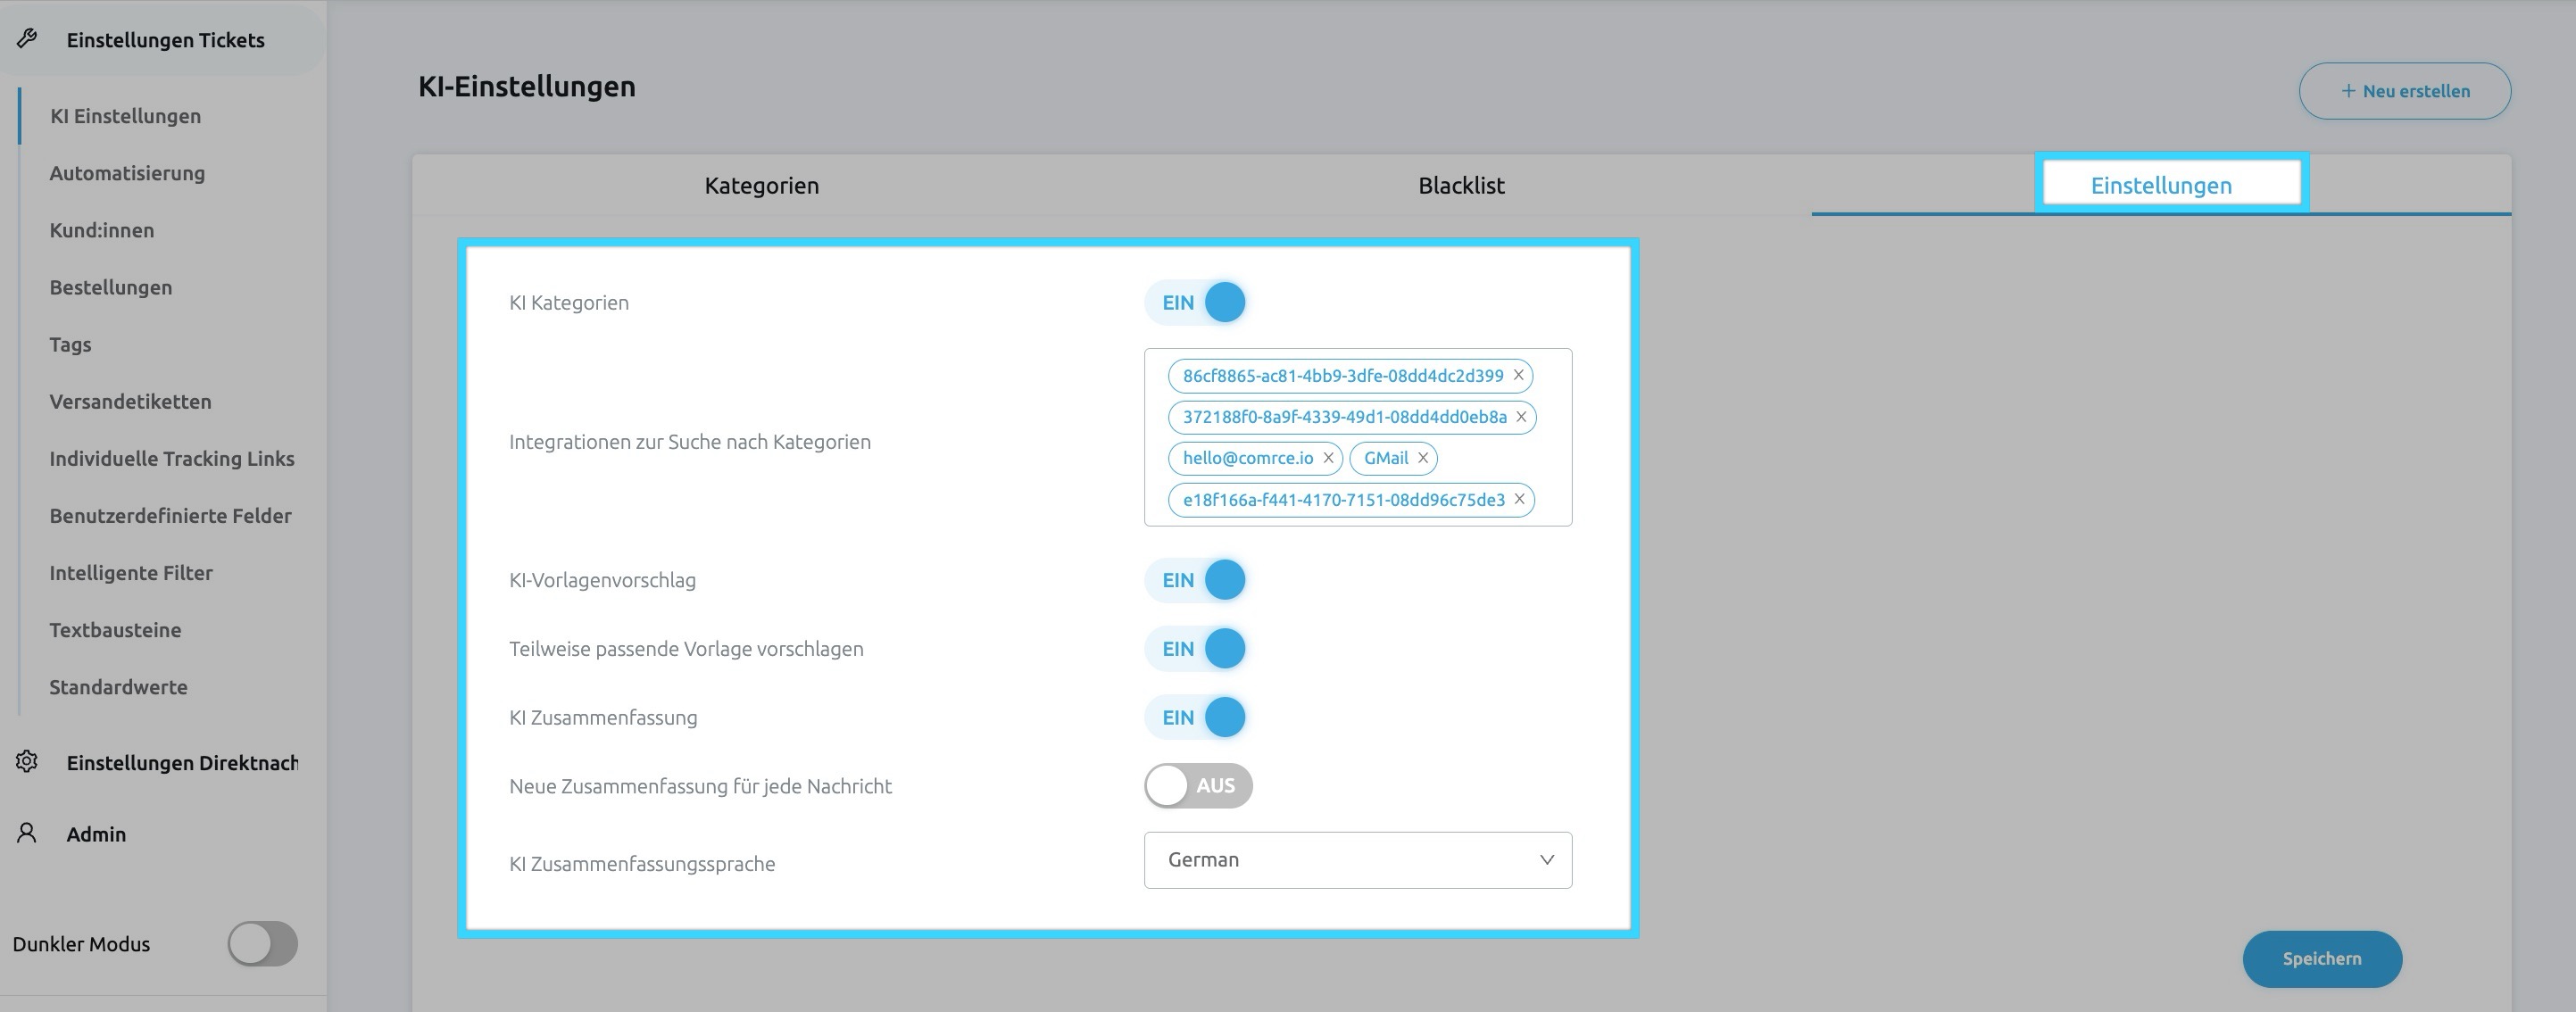Open the KI Zusammenfassungssprache dropdown
2576x1012 pixels.
pyautogui.click(x=1357, y=860)
